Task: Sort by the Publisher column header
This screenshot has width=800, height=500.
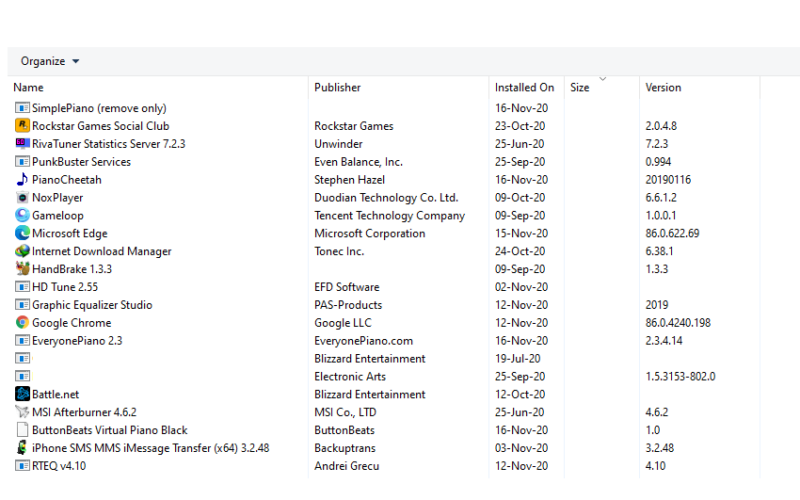Action: pos(337,87)
